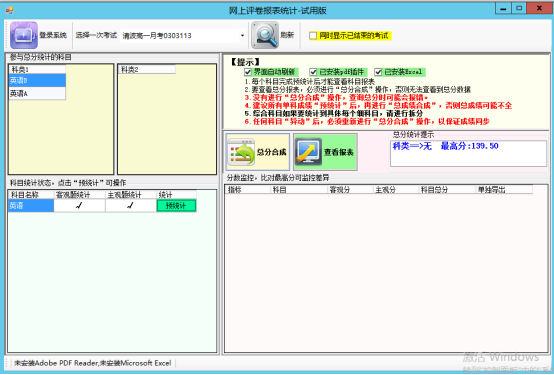Click the 总分合成 button label
Image resolution: width=554 pixels, height=375 pixels.
coord(271,152)
